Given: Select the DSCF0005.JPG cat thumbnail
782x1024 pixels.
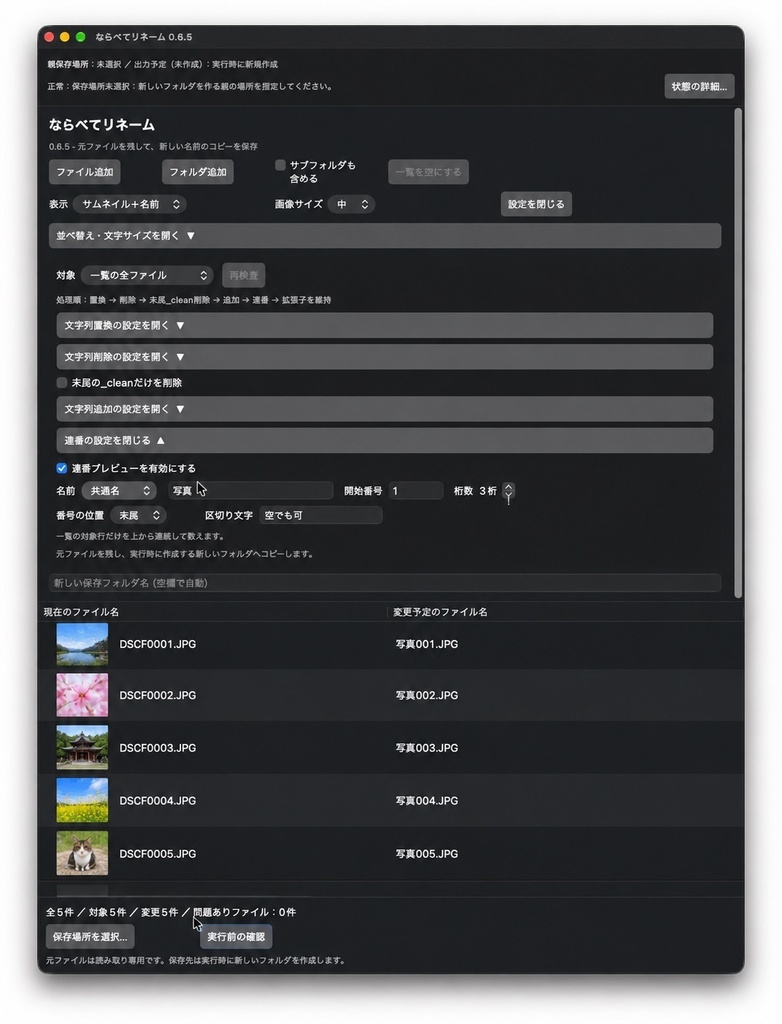Looking at the screenshot, I should click(82, 853).
